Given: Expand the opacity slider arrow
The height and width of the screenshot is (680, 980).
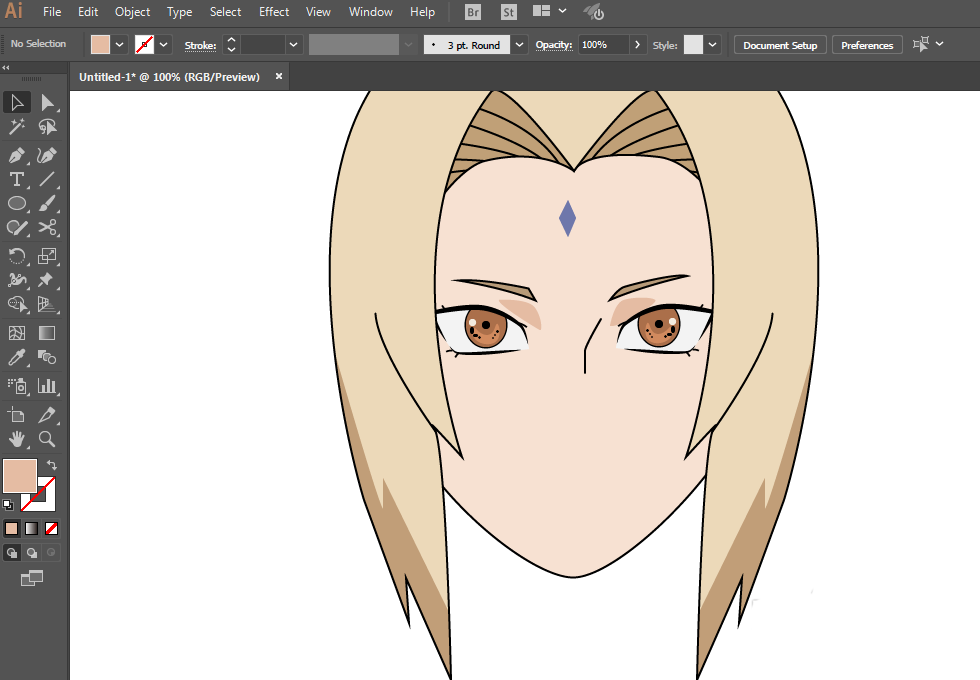Looking at the screenshot, I should click(x=638, y=45).
